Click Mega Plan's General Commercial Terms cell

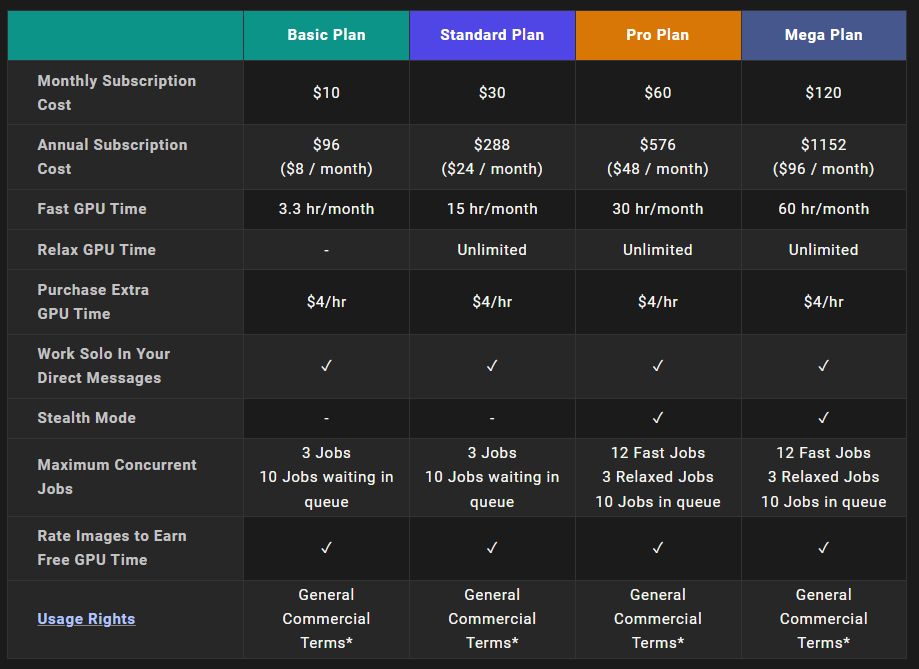(x=823, y=619)
